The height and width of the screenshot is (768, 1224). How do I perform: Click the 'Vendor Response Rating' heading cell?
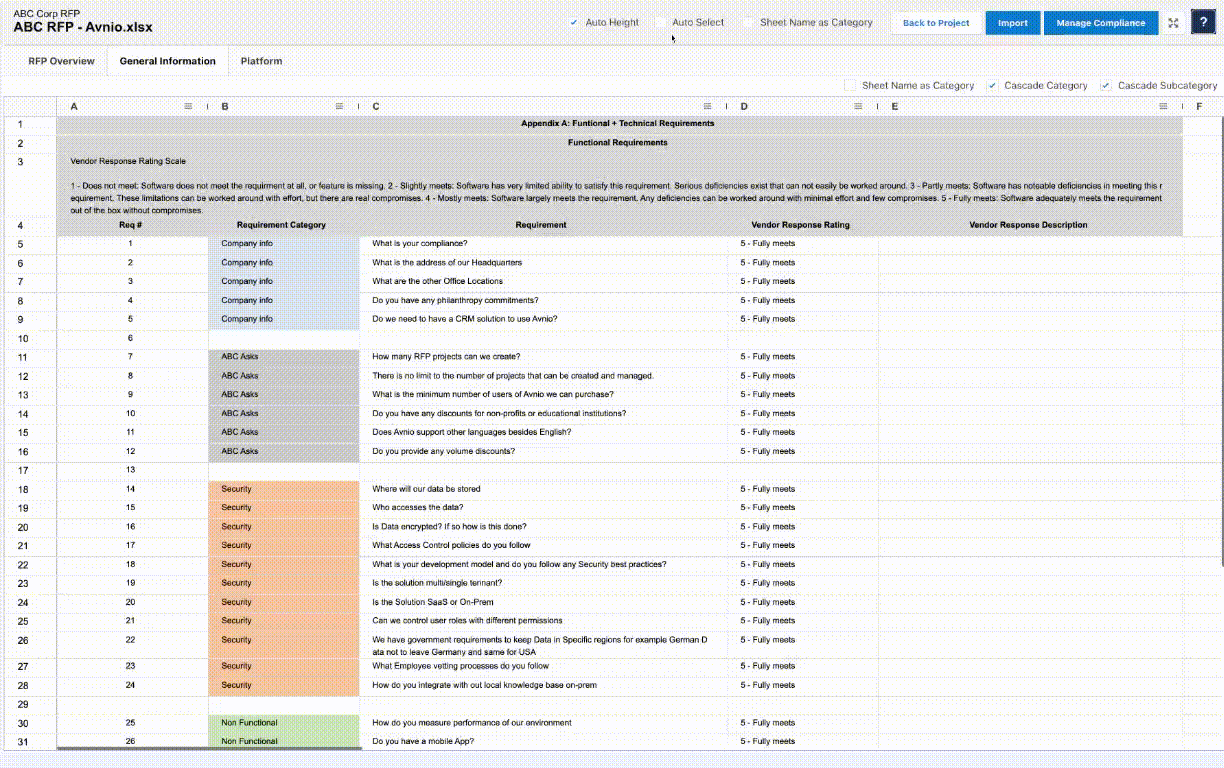click(801, 225)
